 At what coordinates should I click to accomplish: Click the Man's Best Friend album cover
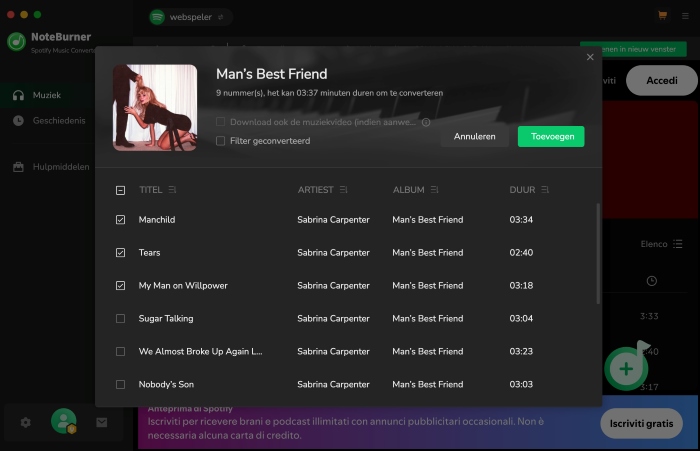click(155, 108)
